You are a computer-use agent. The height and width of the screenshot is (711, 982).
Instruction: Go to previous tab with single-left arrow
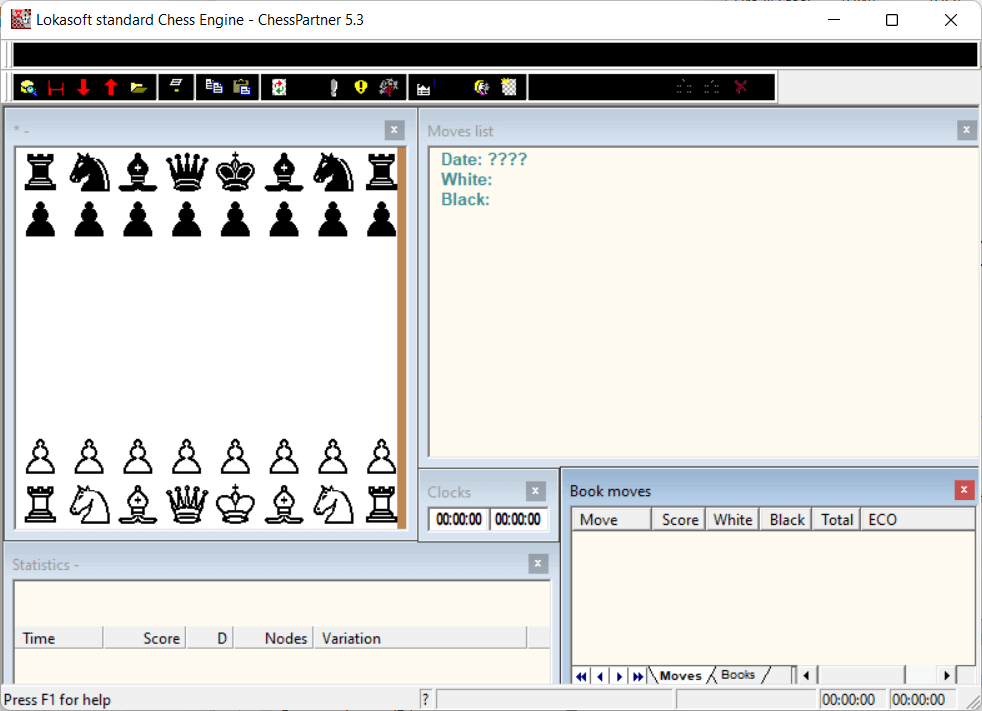tap(600, 676)
